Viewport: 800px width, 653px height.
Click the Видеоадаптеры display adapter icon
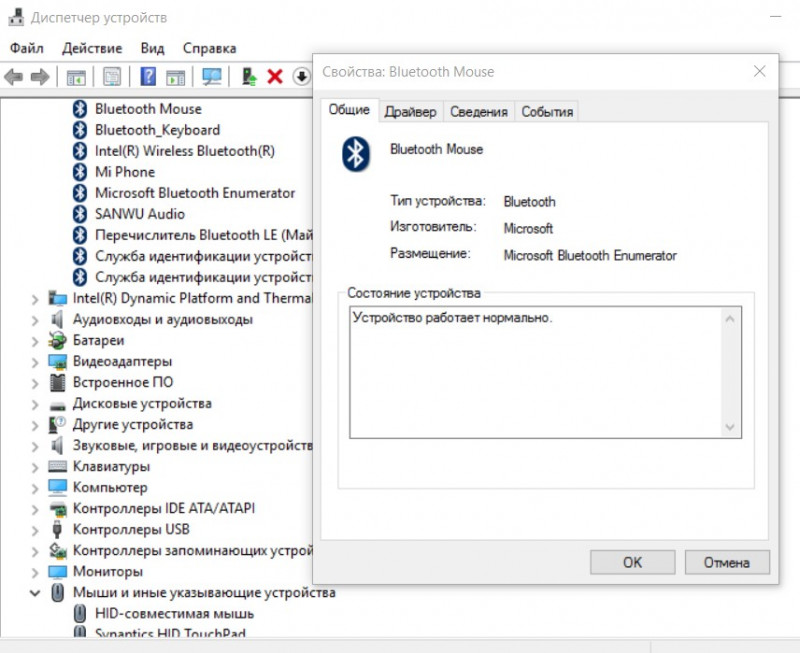pyautogui.click(x=58, y=362)
